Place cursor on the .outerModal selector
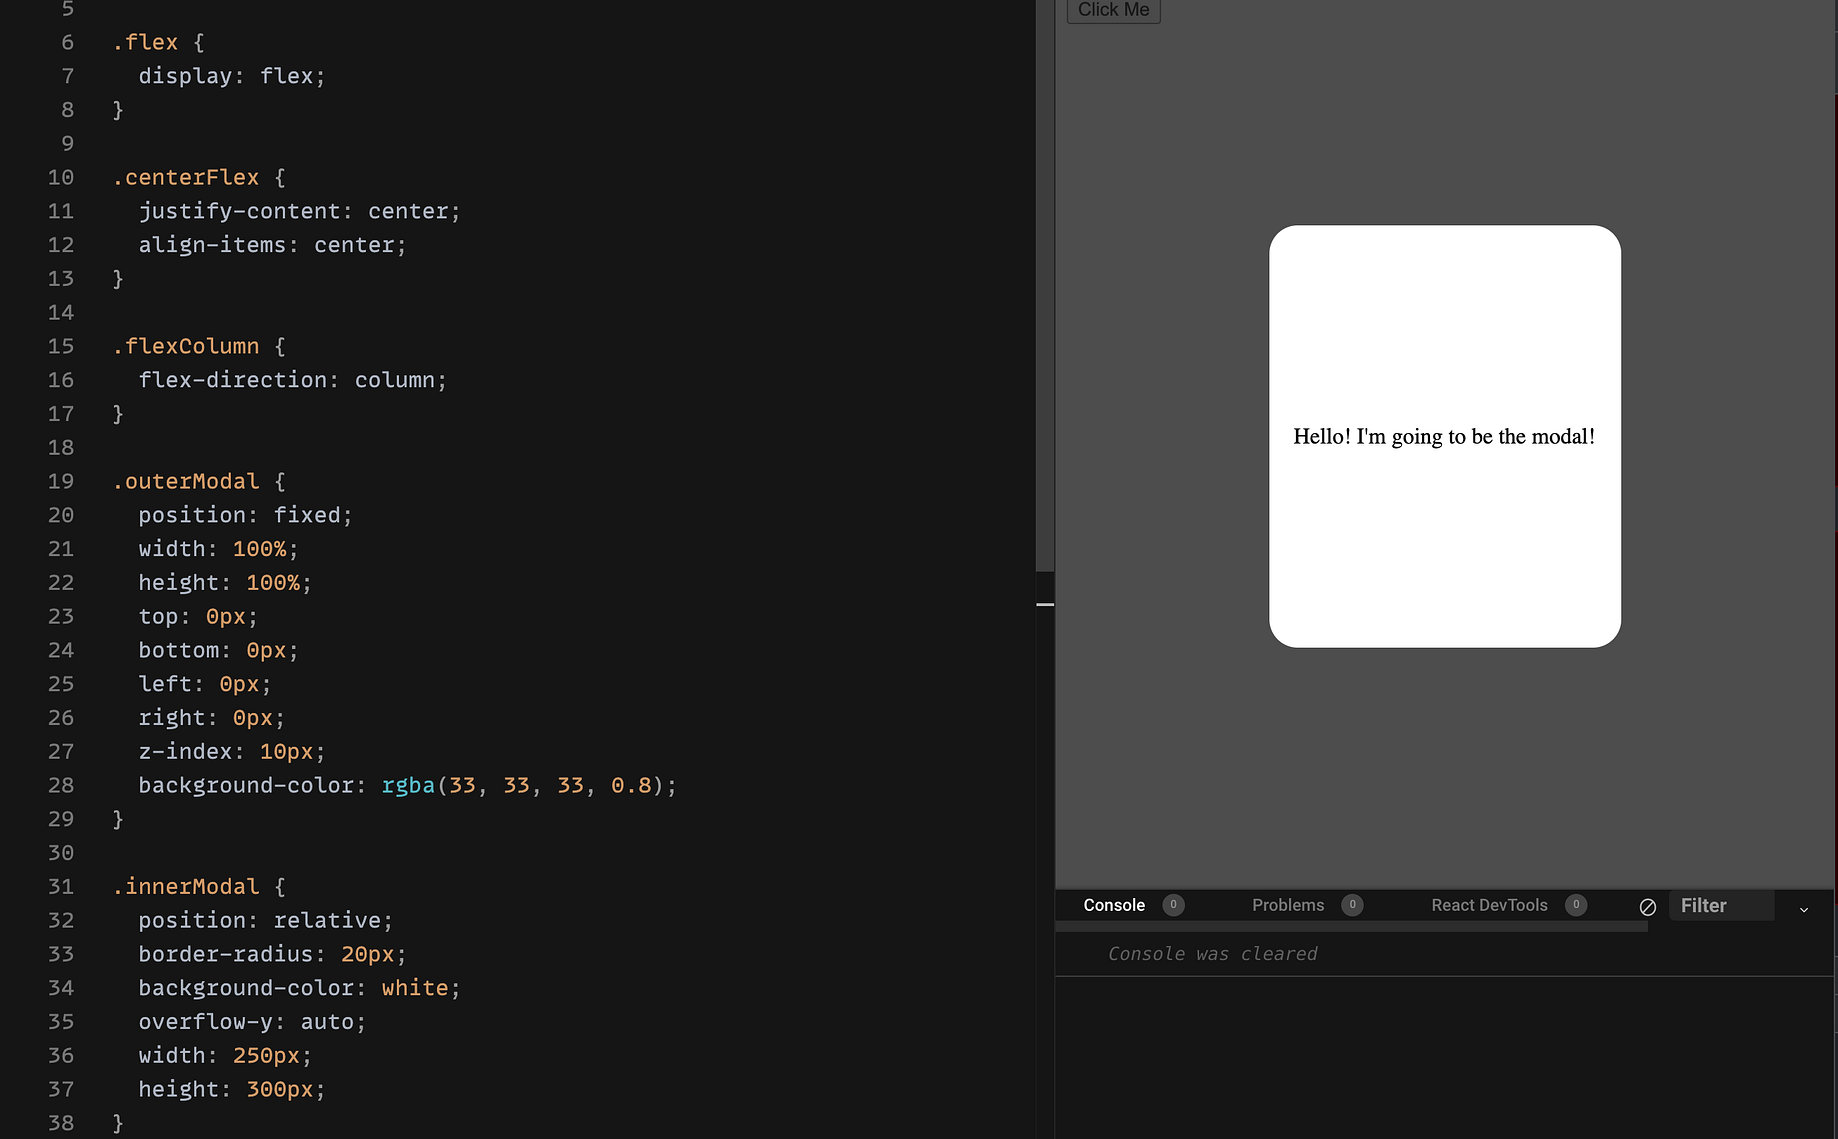 (186, 481)
